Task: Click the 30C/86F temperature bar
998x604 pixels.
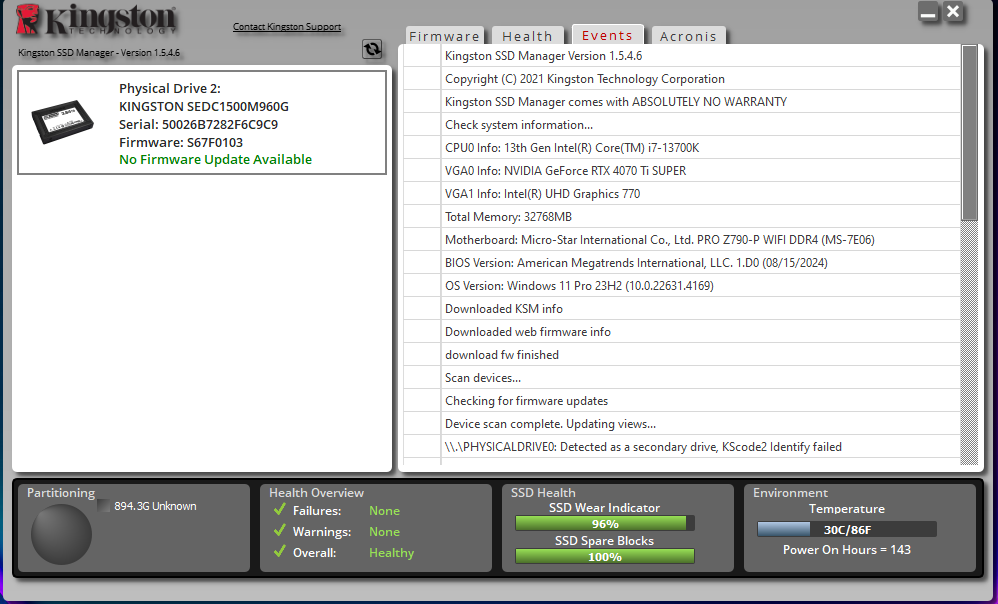Action: (x=846, y=530)
